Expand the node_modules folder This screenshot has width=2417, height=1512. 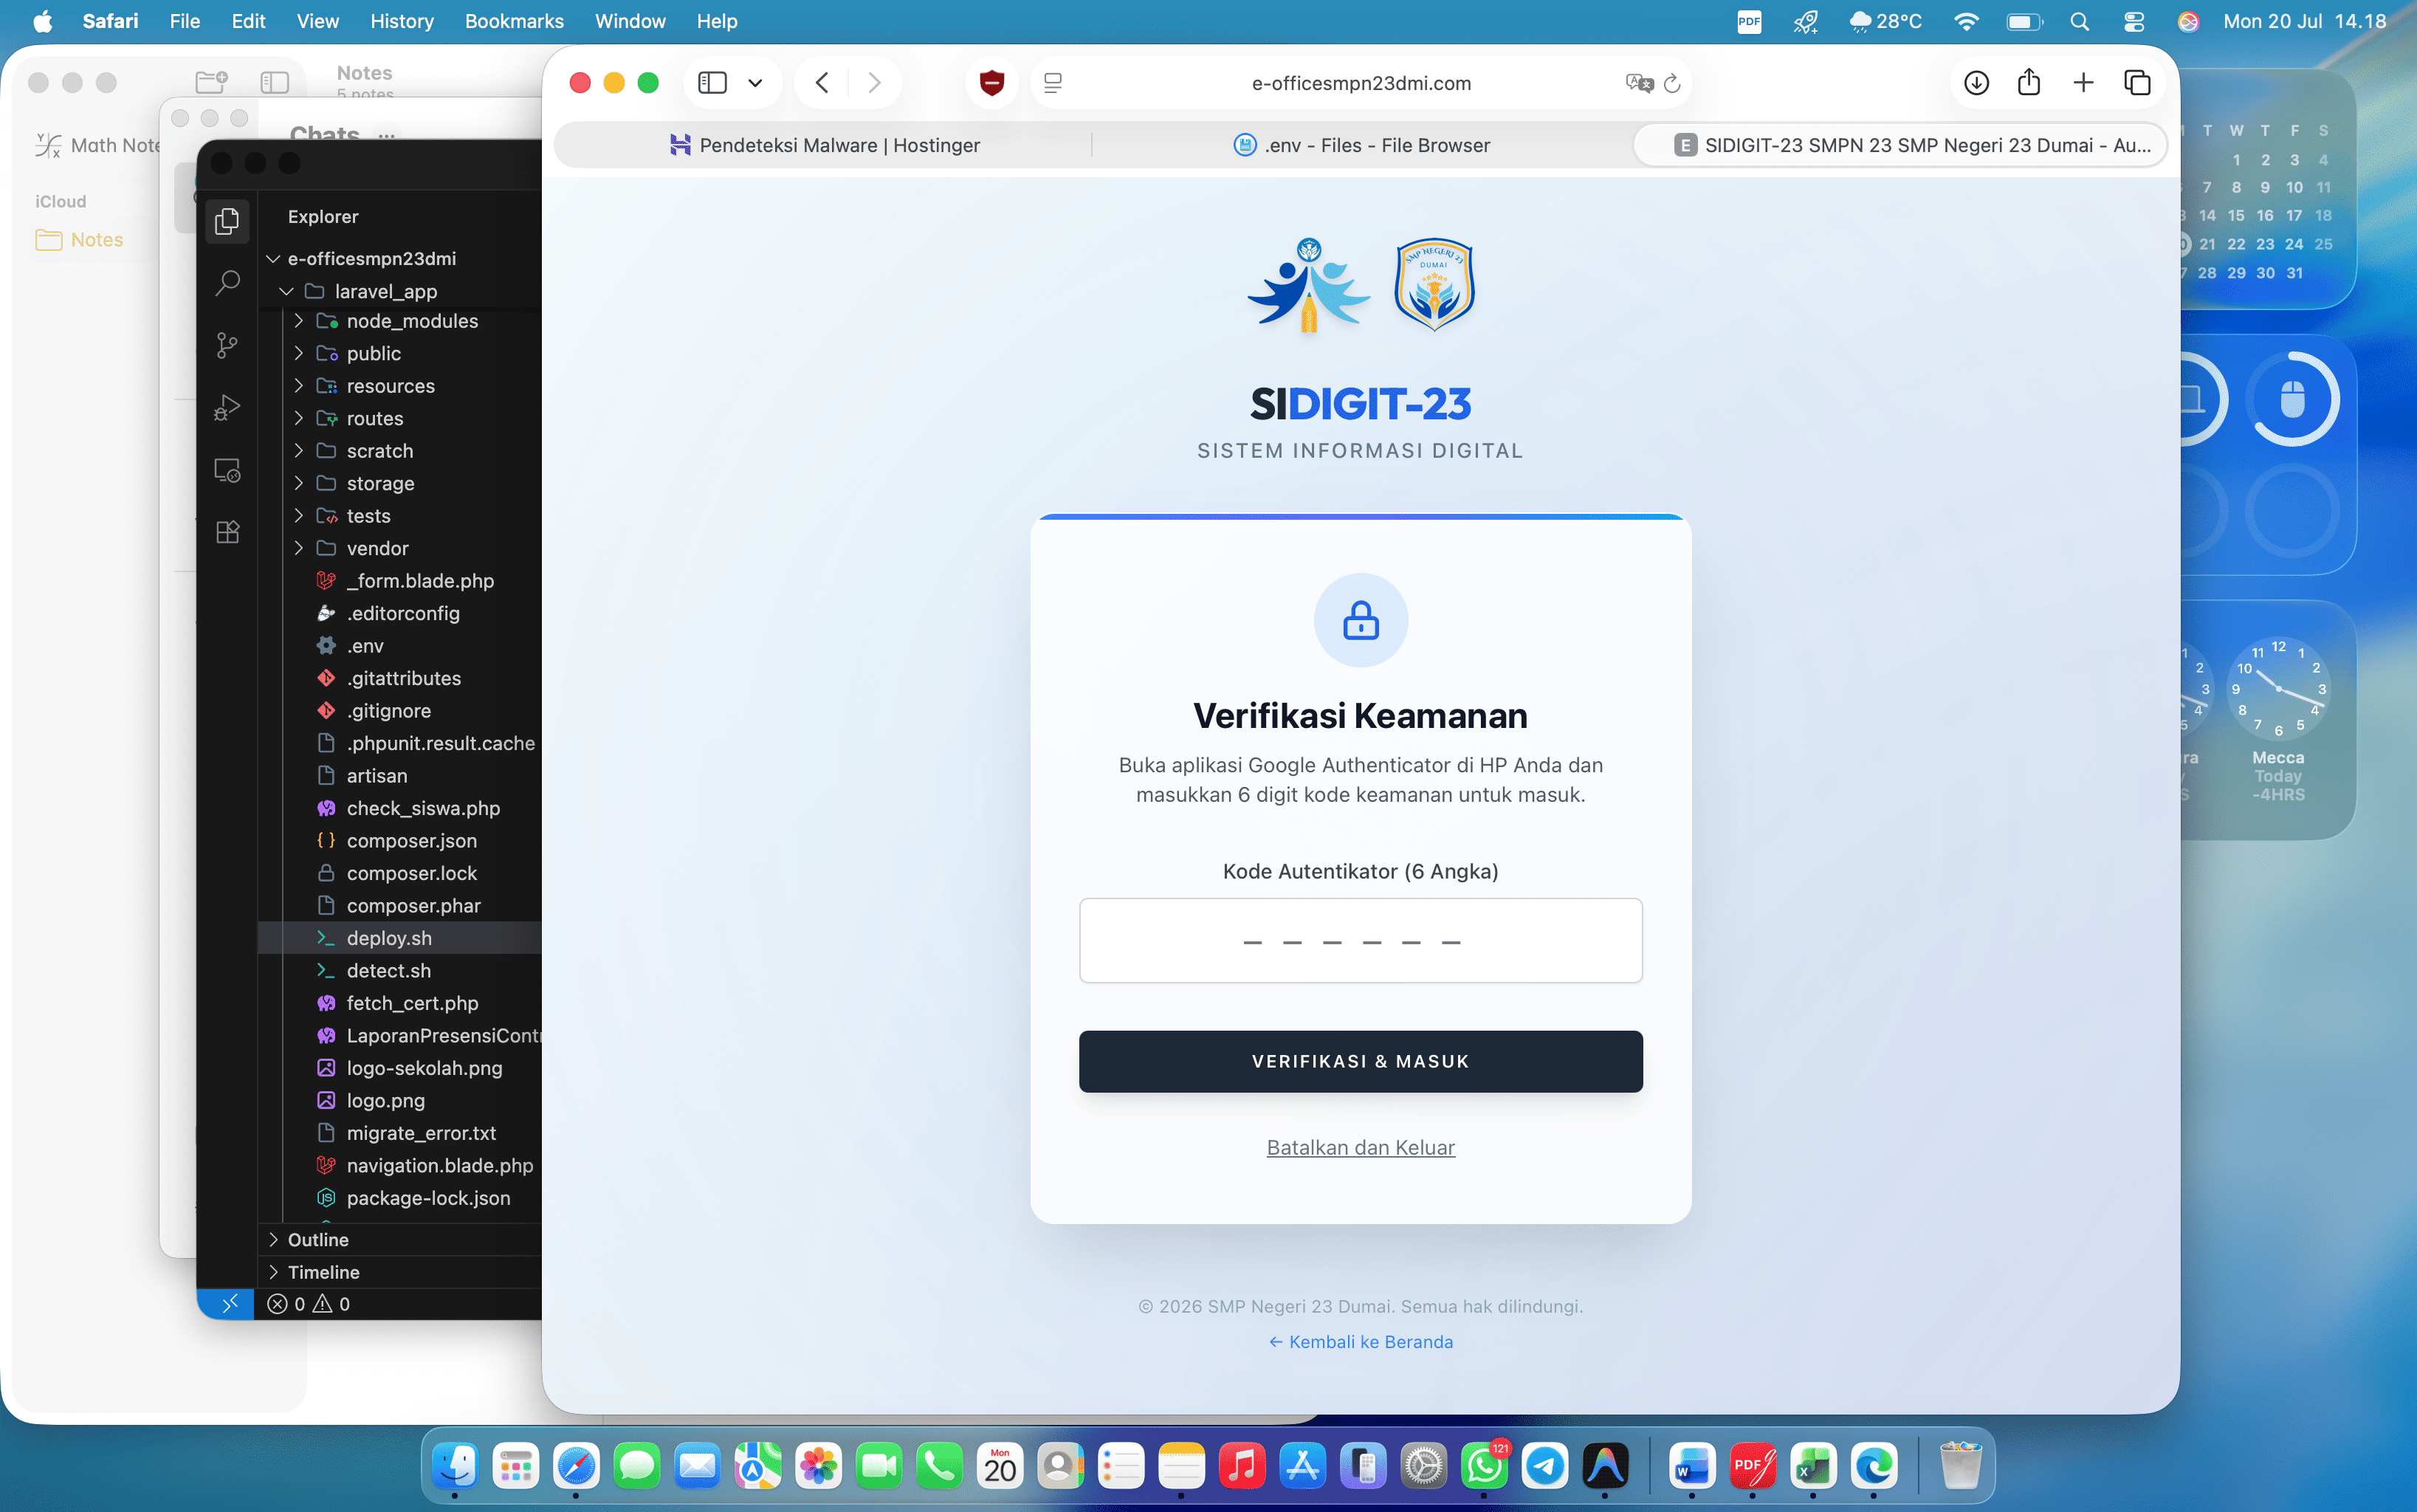pyautogui.click(x=298, y=321)
